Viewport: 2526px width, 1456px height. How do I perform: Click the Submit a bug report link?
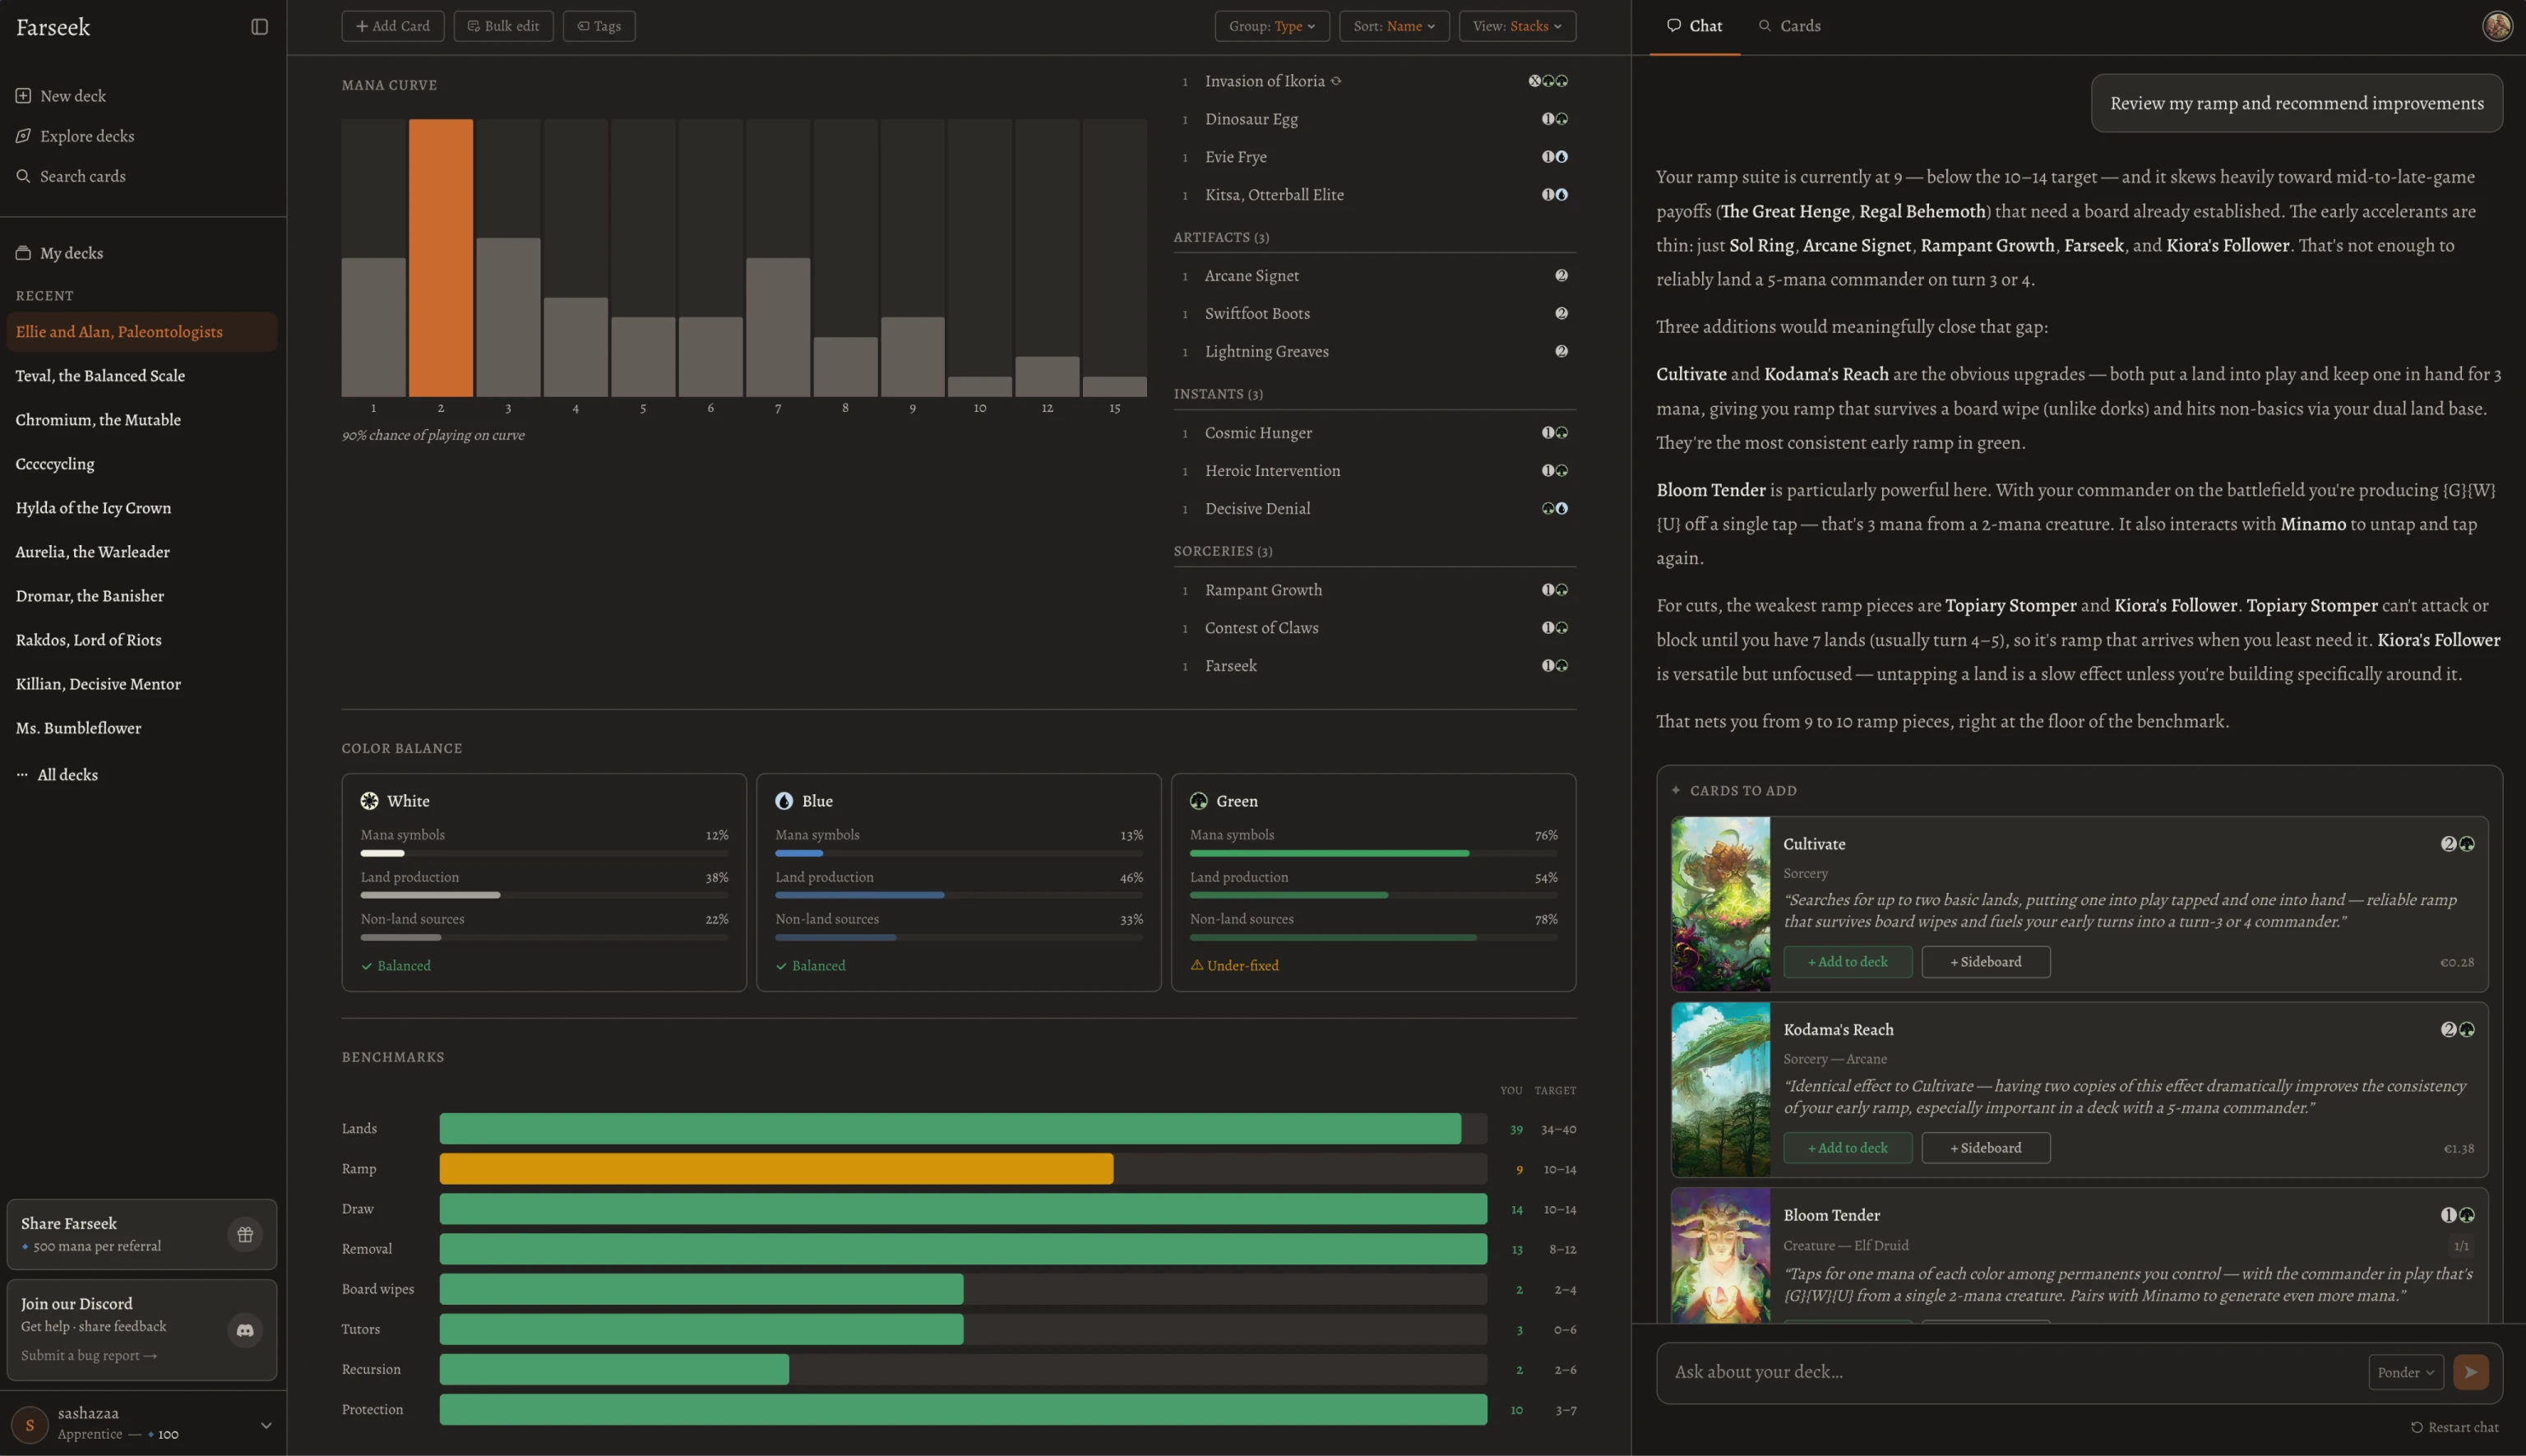pos(88,1355)
